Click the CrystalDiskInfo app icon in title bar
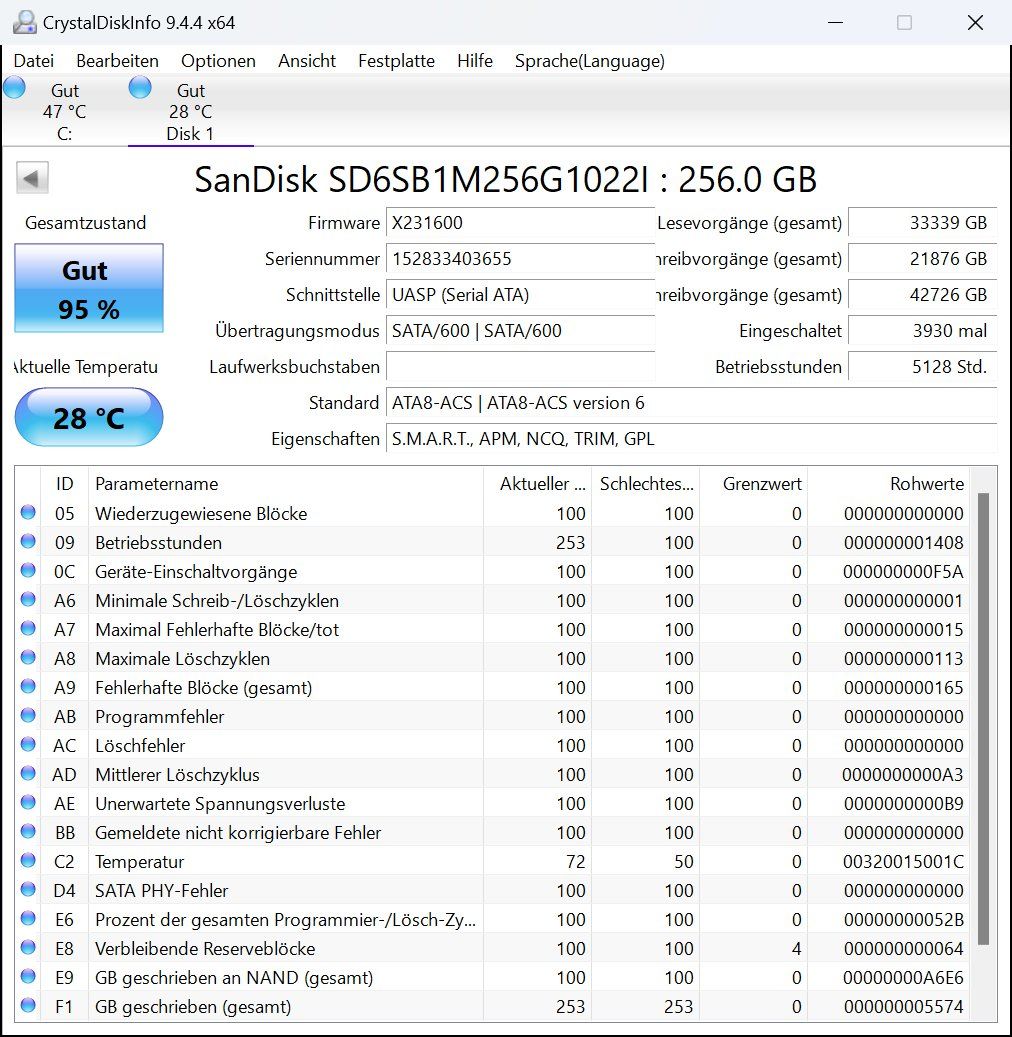1012x1037 pixels. click(x=24, y=22)
